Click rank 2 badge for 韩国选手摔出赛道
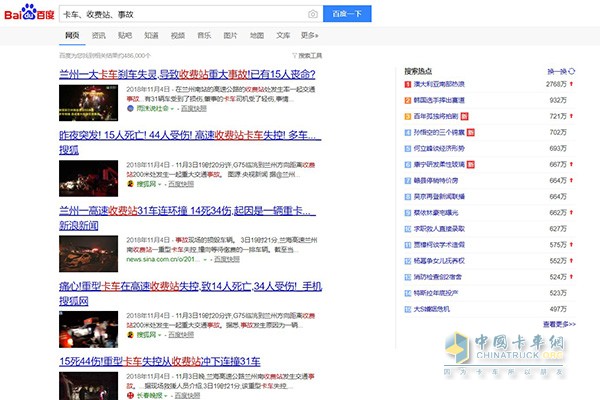This screenshot has height=400, width=600. (x=407, y=102)
